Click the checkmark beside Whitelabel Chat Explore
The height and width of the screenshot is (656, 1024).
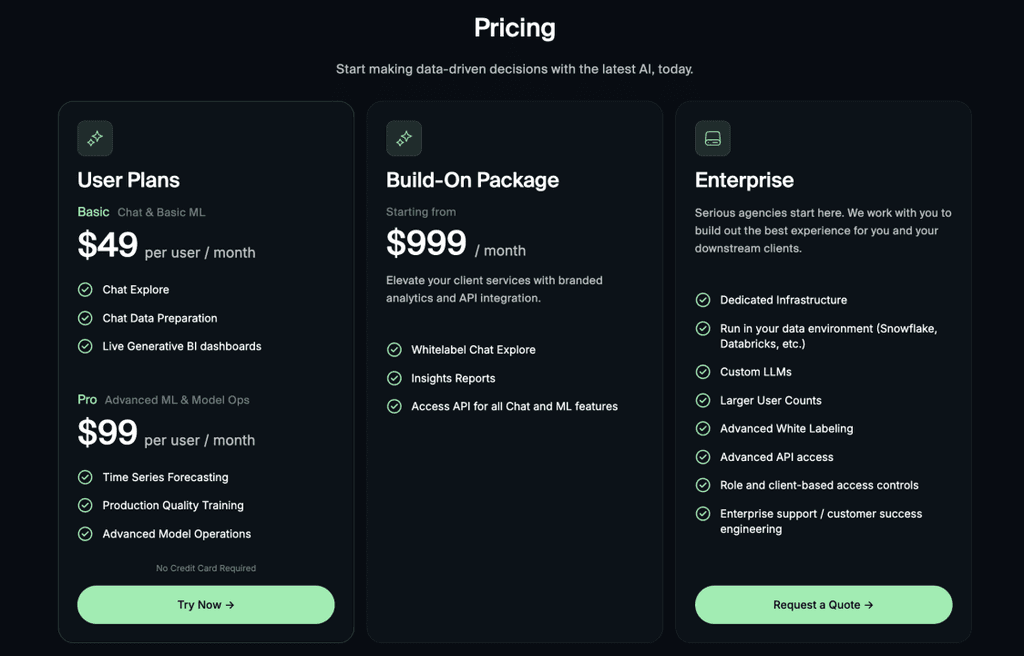tap(395, 350)
